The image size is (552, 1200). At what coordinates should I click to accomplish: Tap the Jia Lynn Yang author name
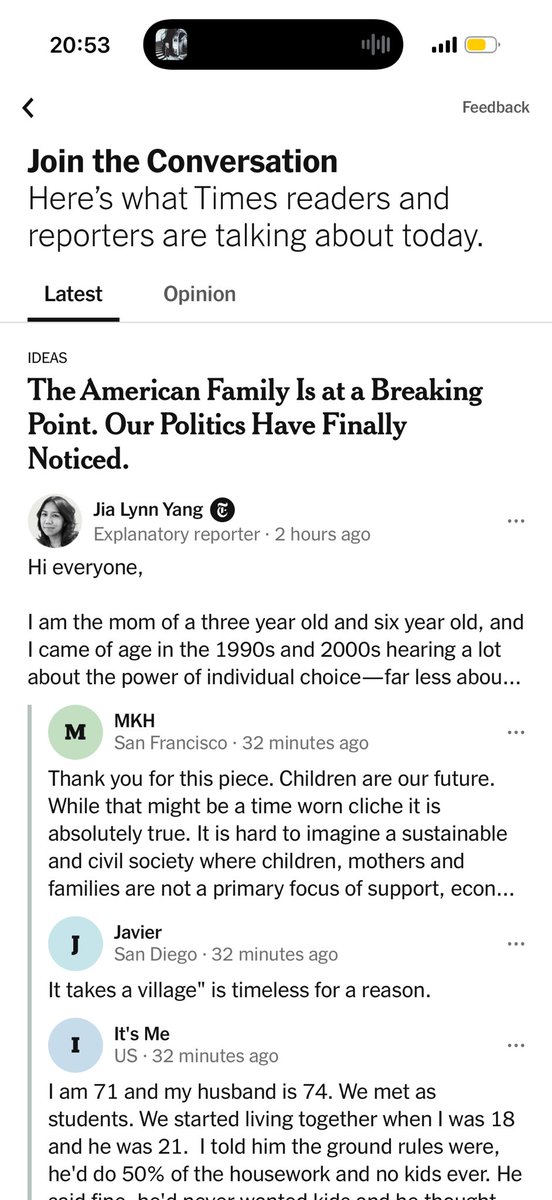click(148, 510)
